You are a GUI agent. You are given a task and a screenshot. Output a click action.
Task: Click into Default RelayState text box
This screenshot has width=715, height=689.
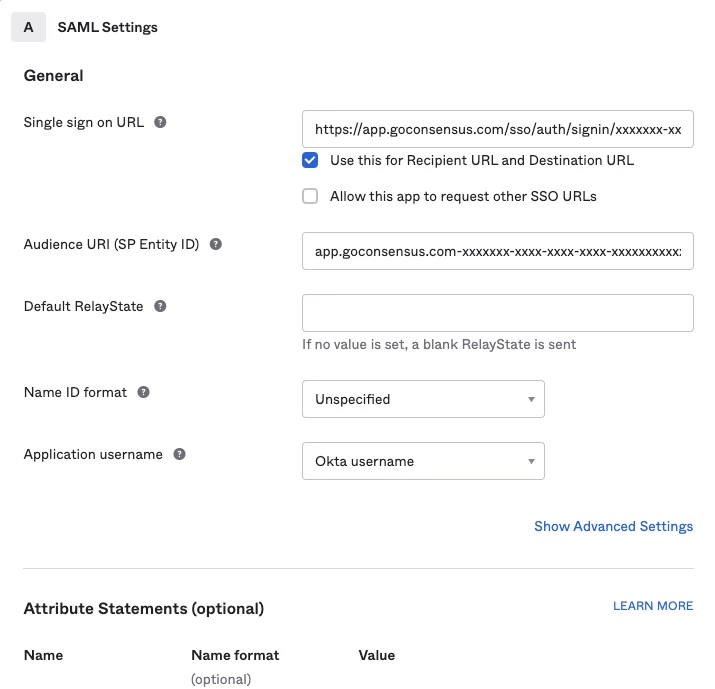[497, 313]
